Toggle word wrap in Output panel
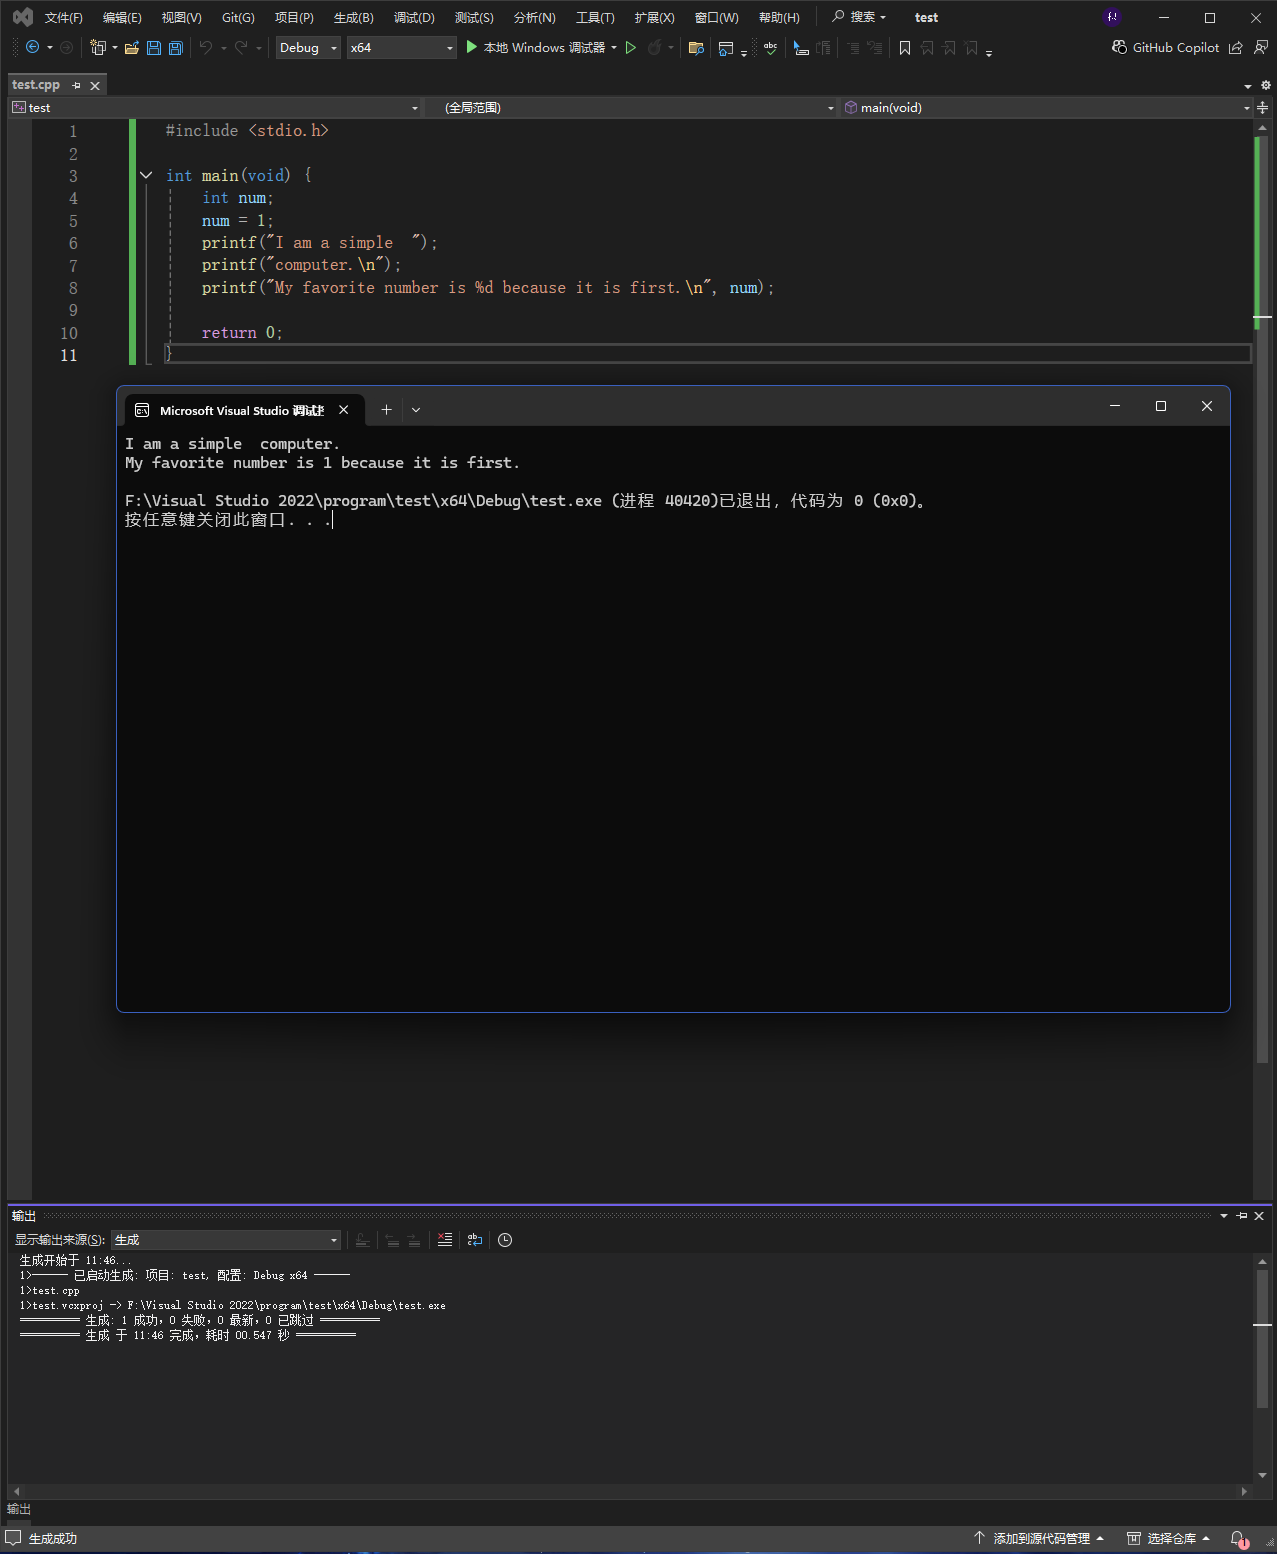The image size is (1277, 1554). pyautogui.click(x=475, y=1240)
